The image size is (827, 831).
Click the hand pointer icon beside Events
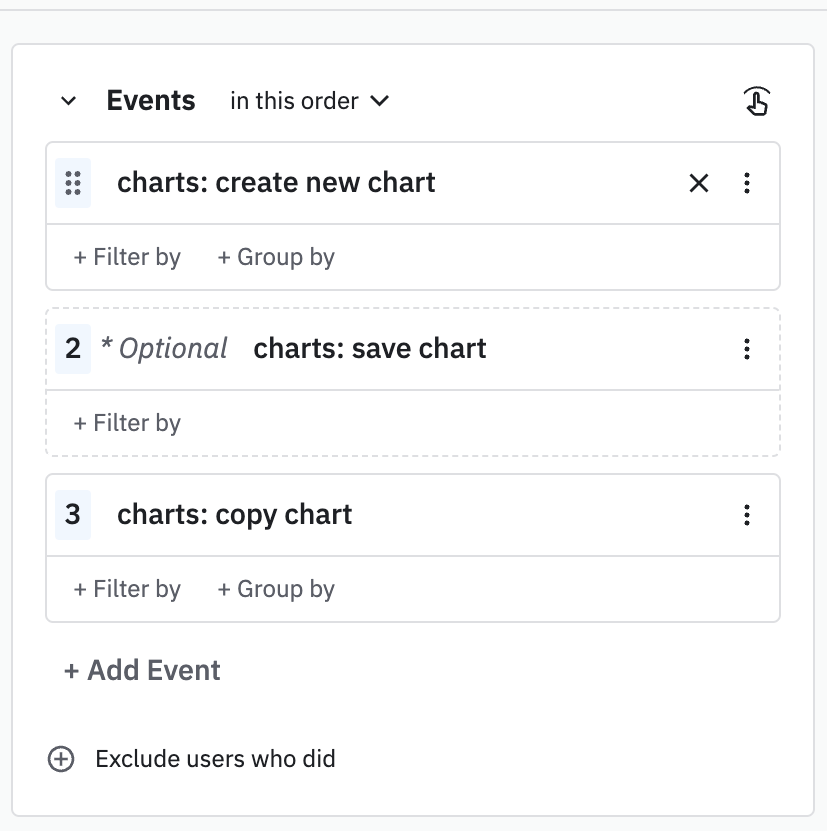tap(757, 101)
